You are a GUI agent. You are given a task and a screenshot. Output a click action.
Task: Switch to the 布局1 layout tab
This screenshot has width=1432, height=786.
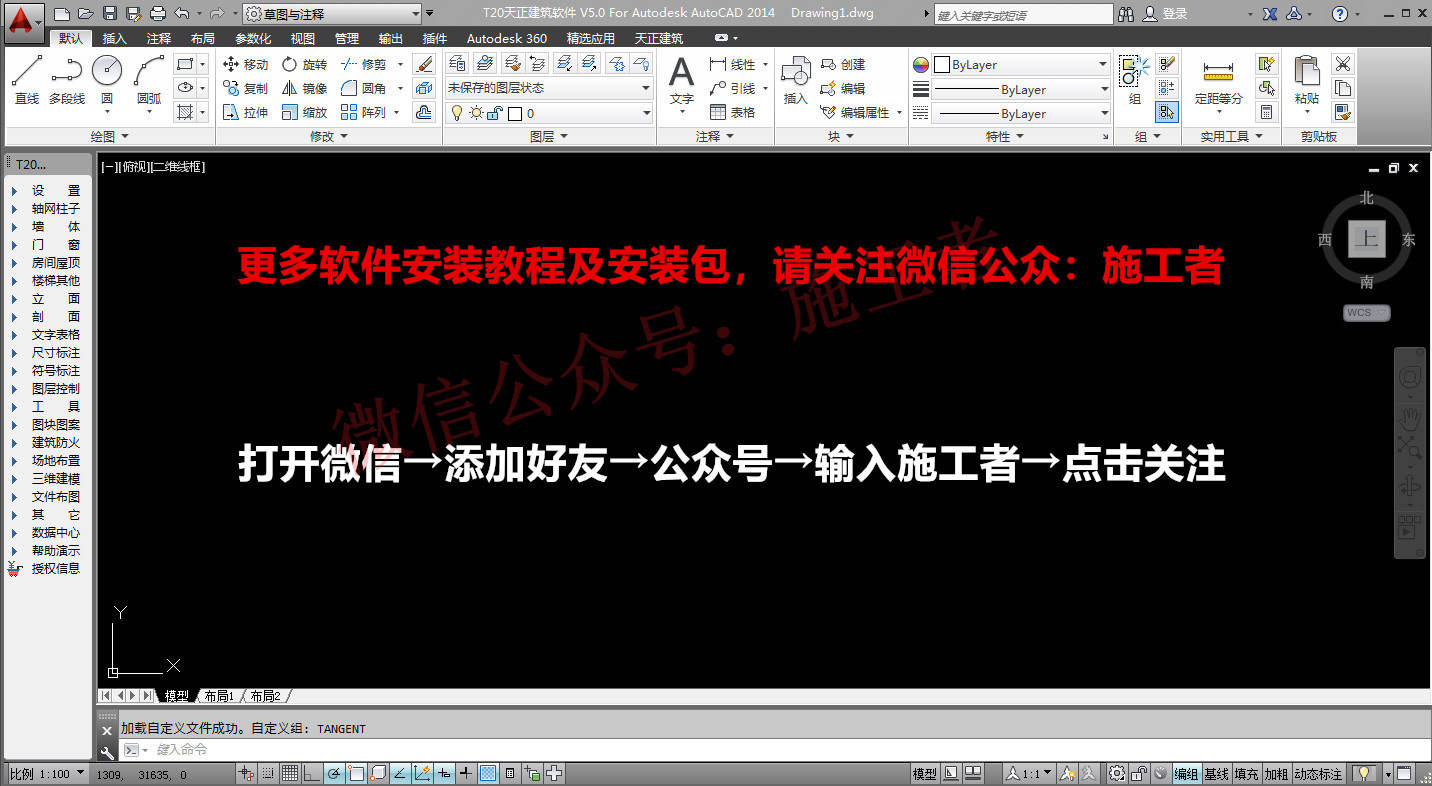[219, 696]
